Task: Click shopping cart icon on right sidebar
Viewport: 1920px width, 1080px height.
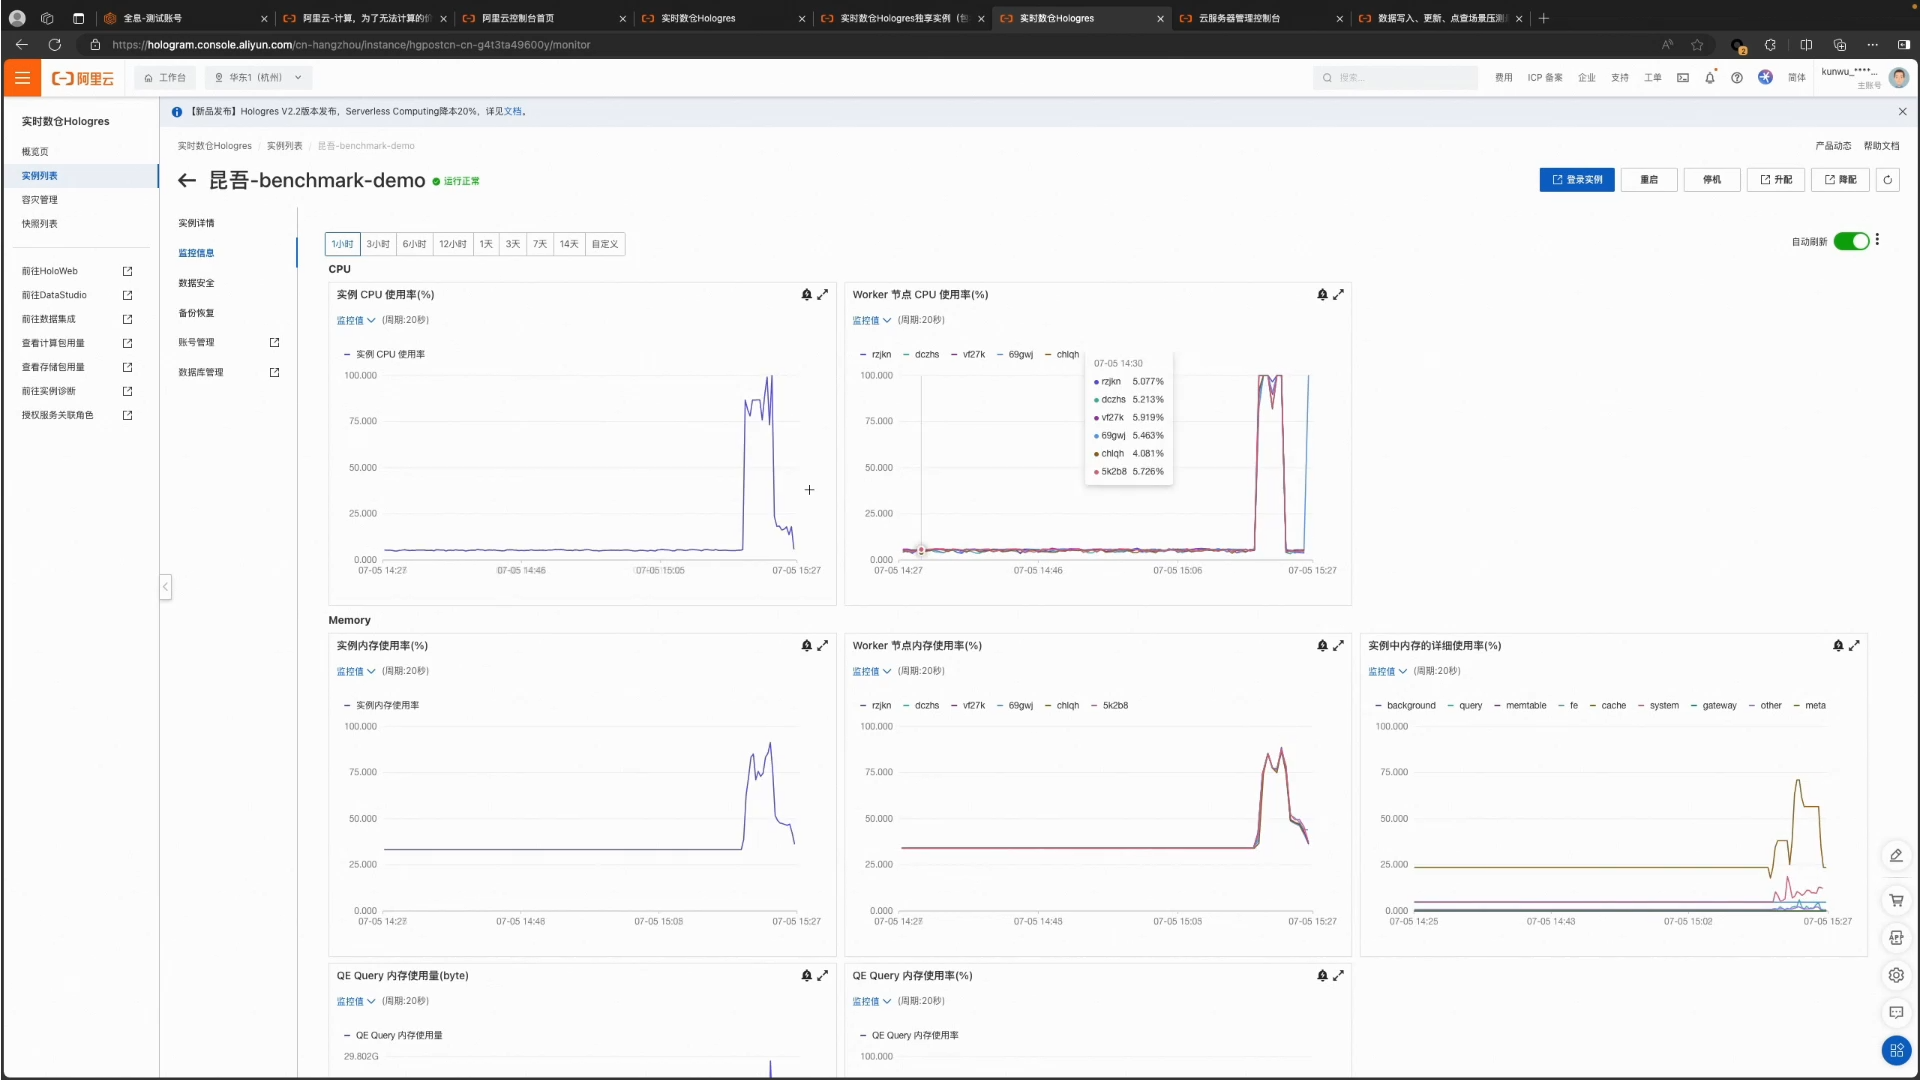Action: (1896, 900)
